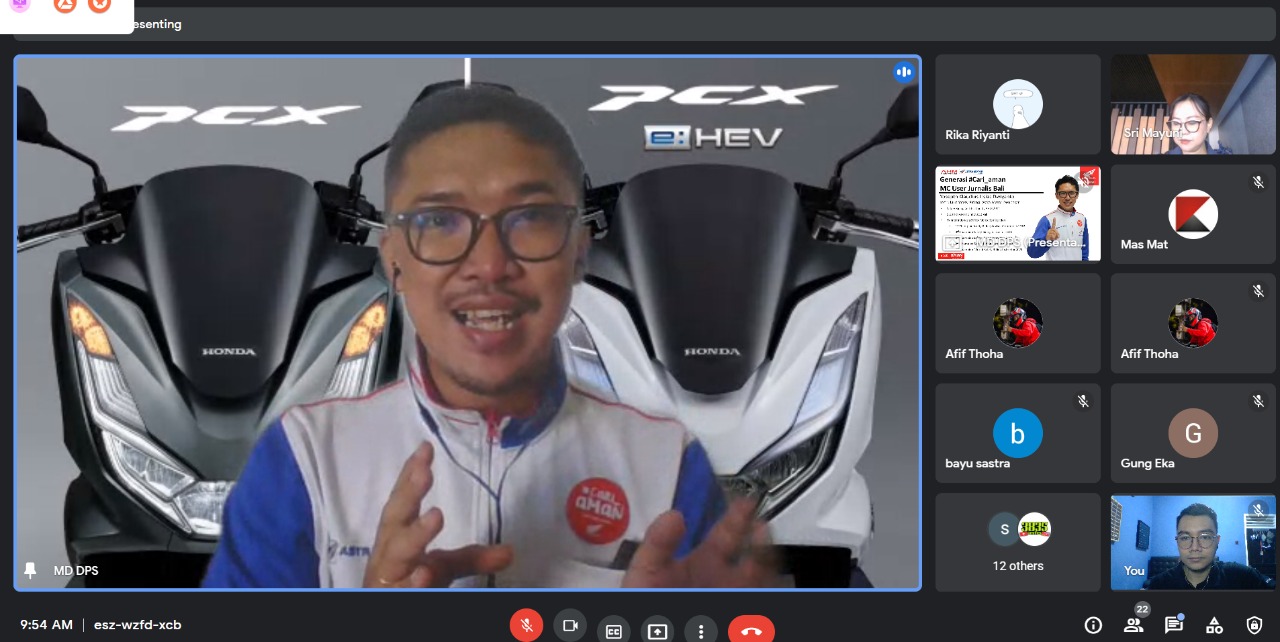Turn on closed captions
The image size is (1280, 642).
pyautogui.click(x=613, y=630)
